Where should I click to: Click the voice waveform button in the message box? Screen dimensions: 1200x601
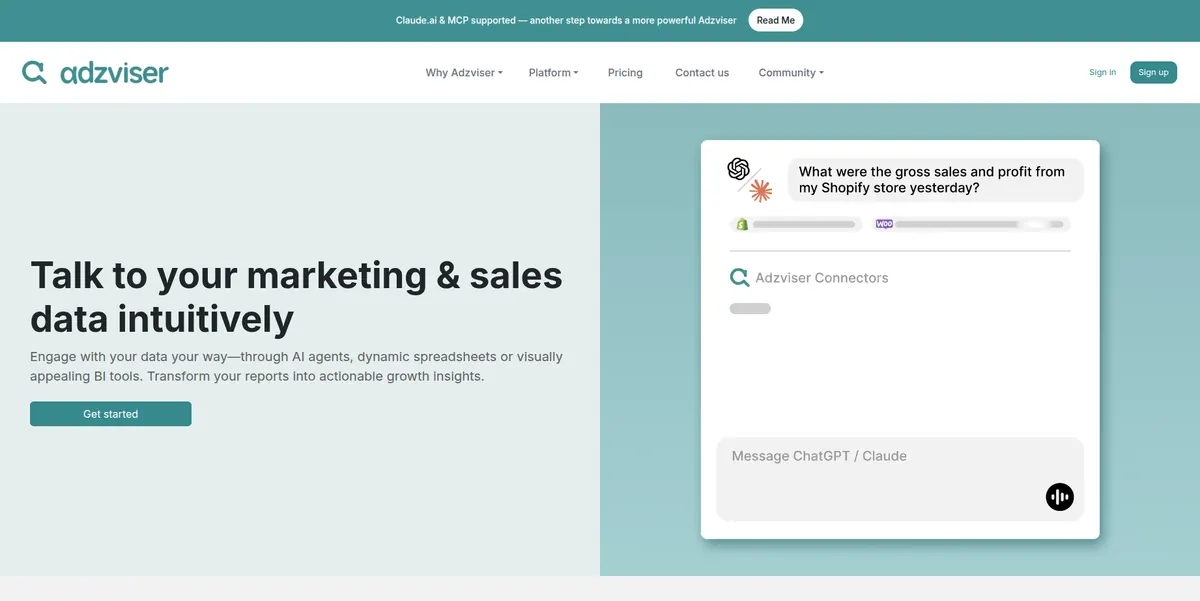tap(1060, 496)
